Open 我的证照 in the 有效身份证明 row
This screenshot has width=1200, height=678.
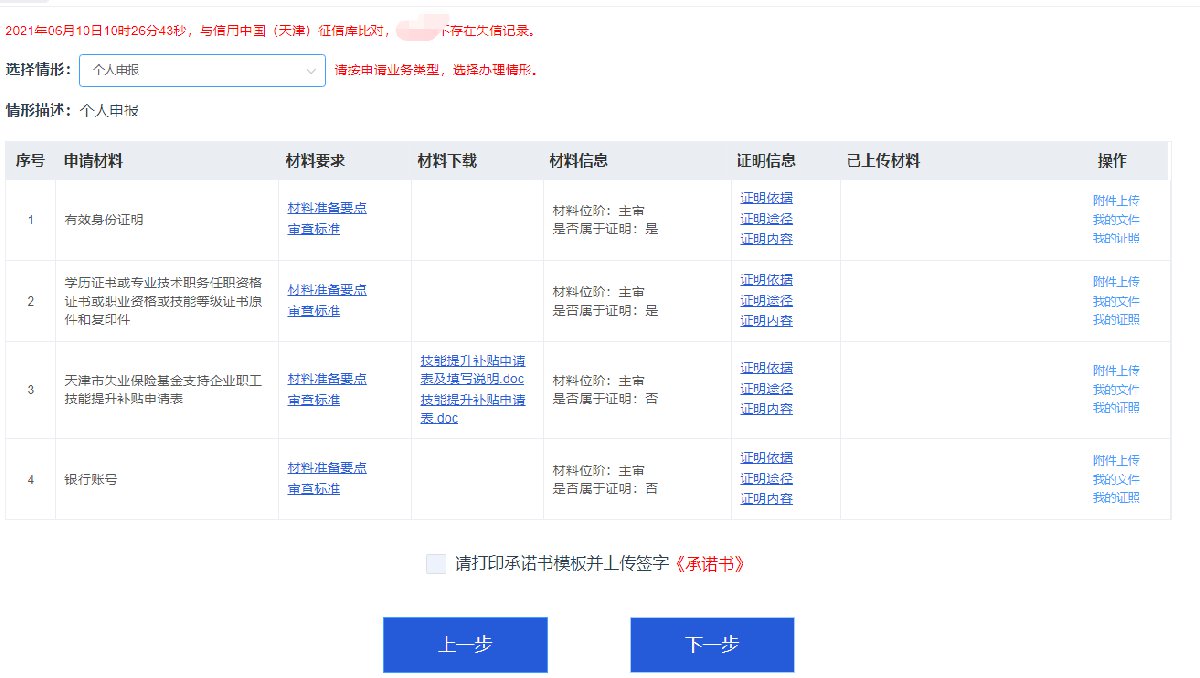pos(1116,238)
